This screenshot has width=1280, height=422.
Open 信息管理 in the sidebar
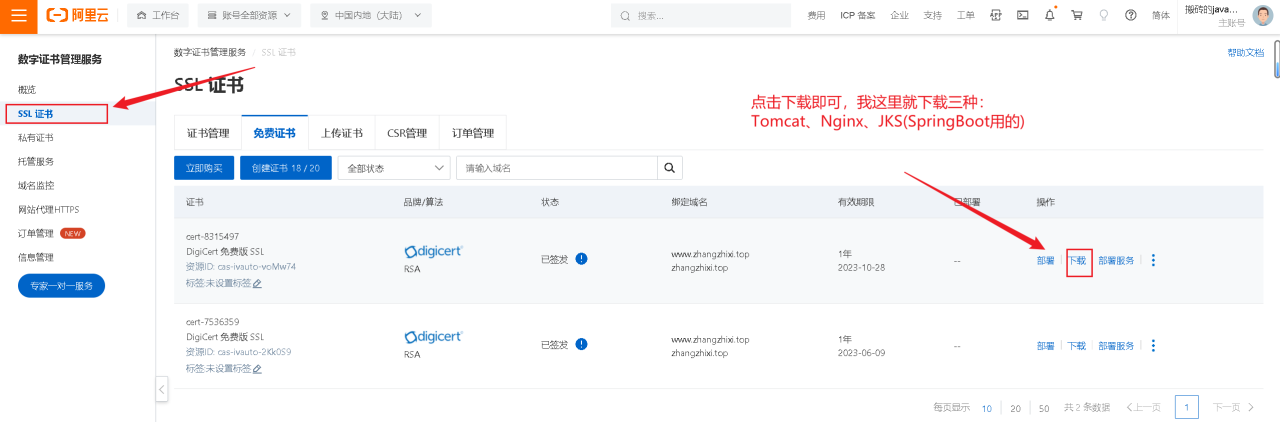[36, 257]
